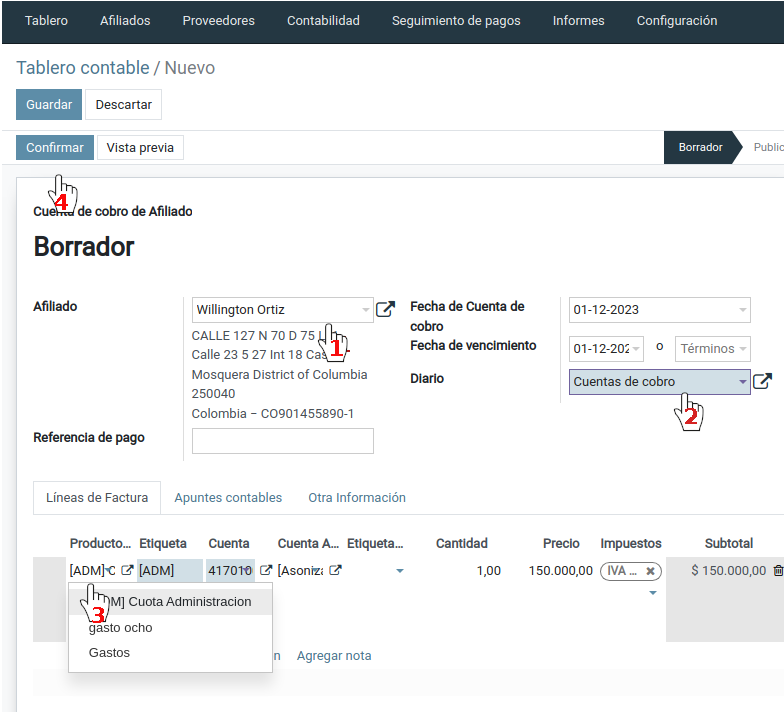The image size is (784, 712).
Task: Switch to Apuntes contables tab
Action: tap(228, 497)
